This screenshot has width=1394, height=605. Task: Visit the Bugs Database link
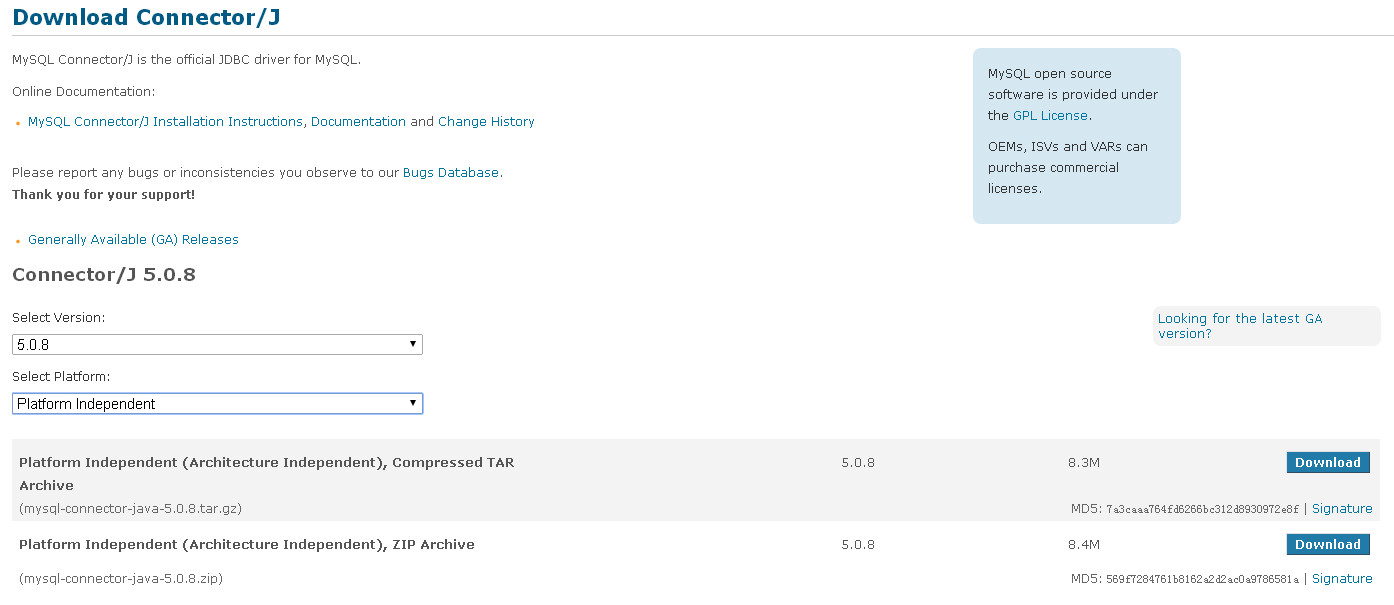pyautogui.click(x=450, y=173)
